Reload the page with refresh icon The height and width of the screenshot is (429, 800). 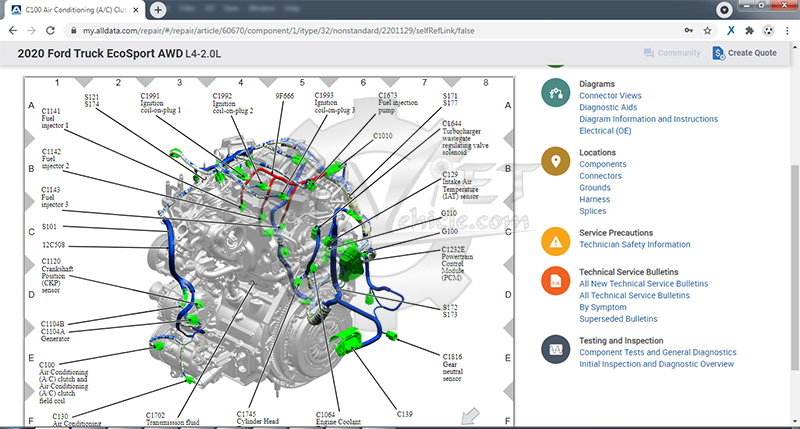point(50,31)
